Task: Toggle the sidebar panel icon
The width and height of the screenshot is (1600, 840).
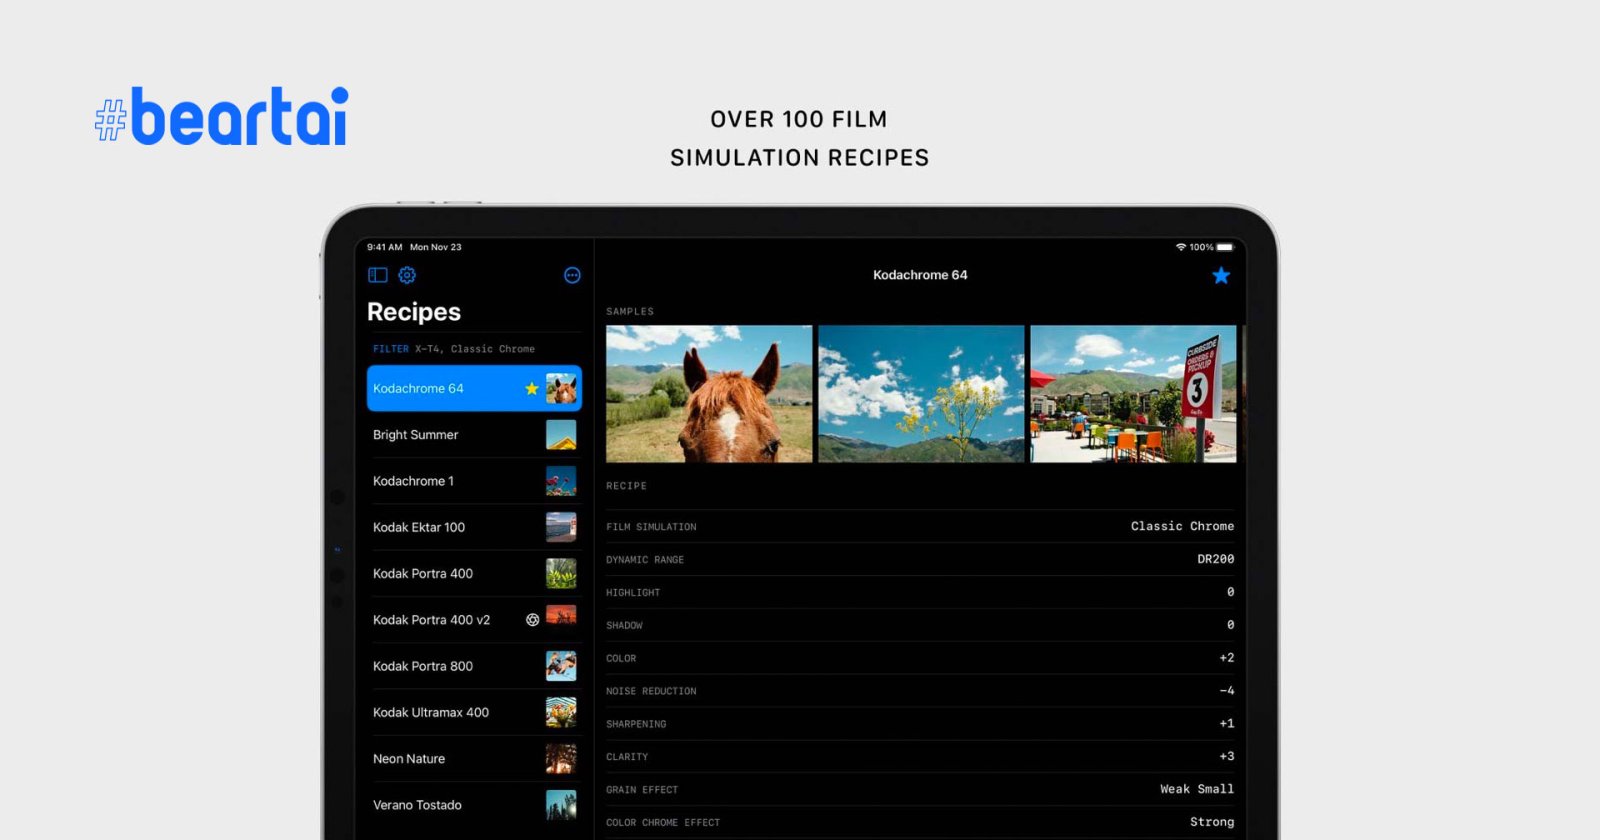Action: [377, 275]
